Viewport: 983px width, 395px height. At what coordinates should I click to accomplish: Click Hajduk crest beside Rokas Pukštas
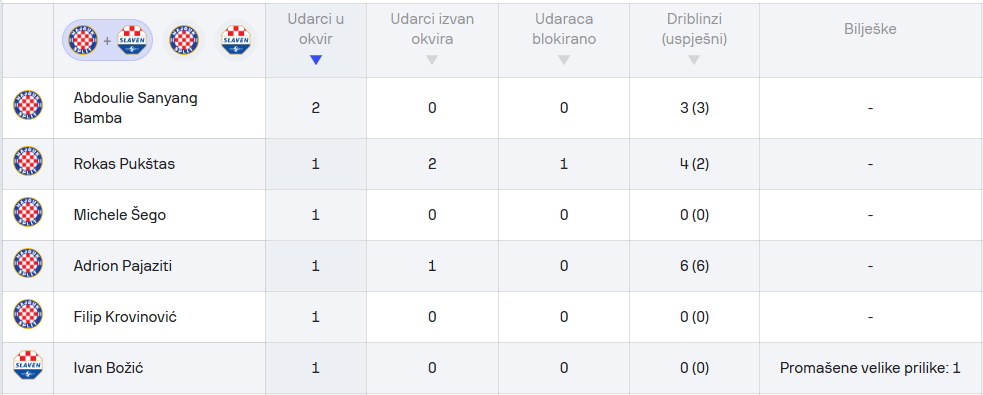[x=28, y=161]
